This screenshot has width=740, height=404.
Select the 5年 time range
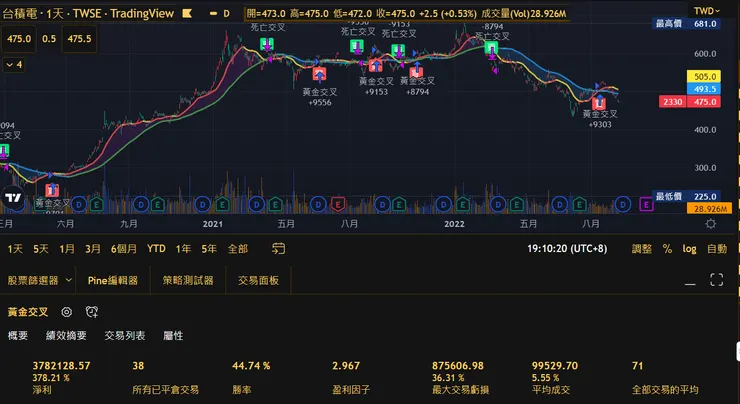(209, 249)
